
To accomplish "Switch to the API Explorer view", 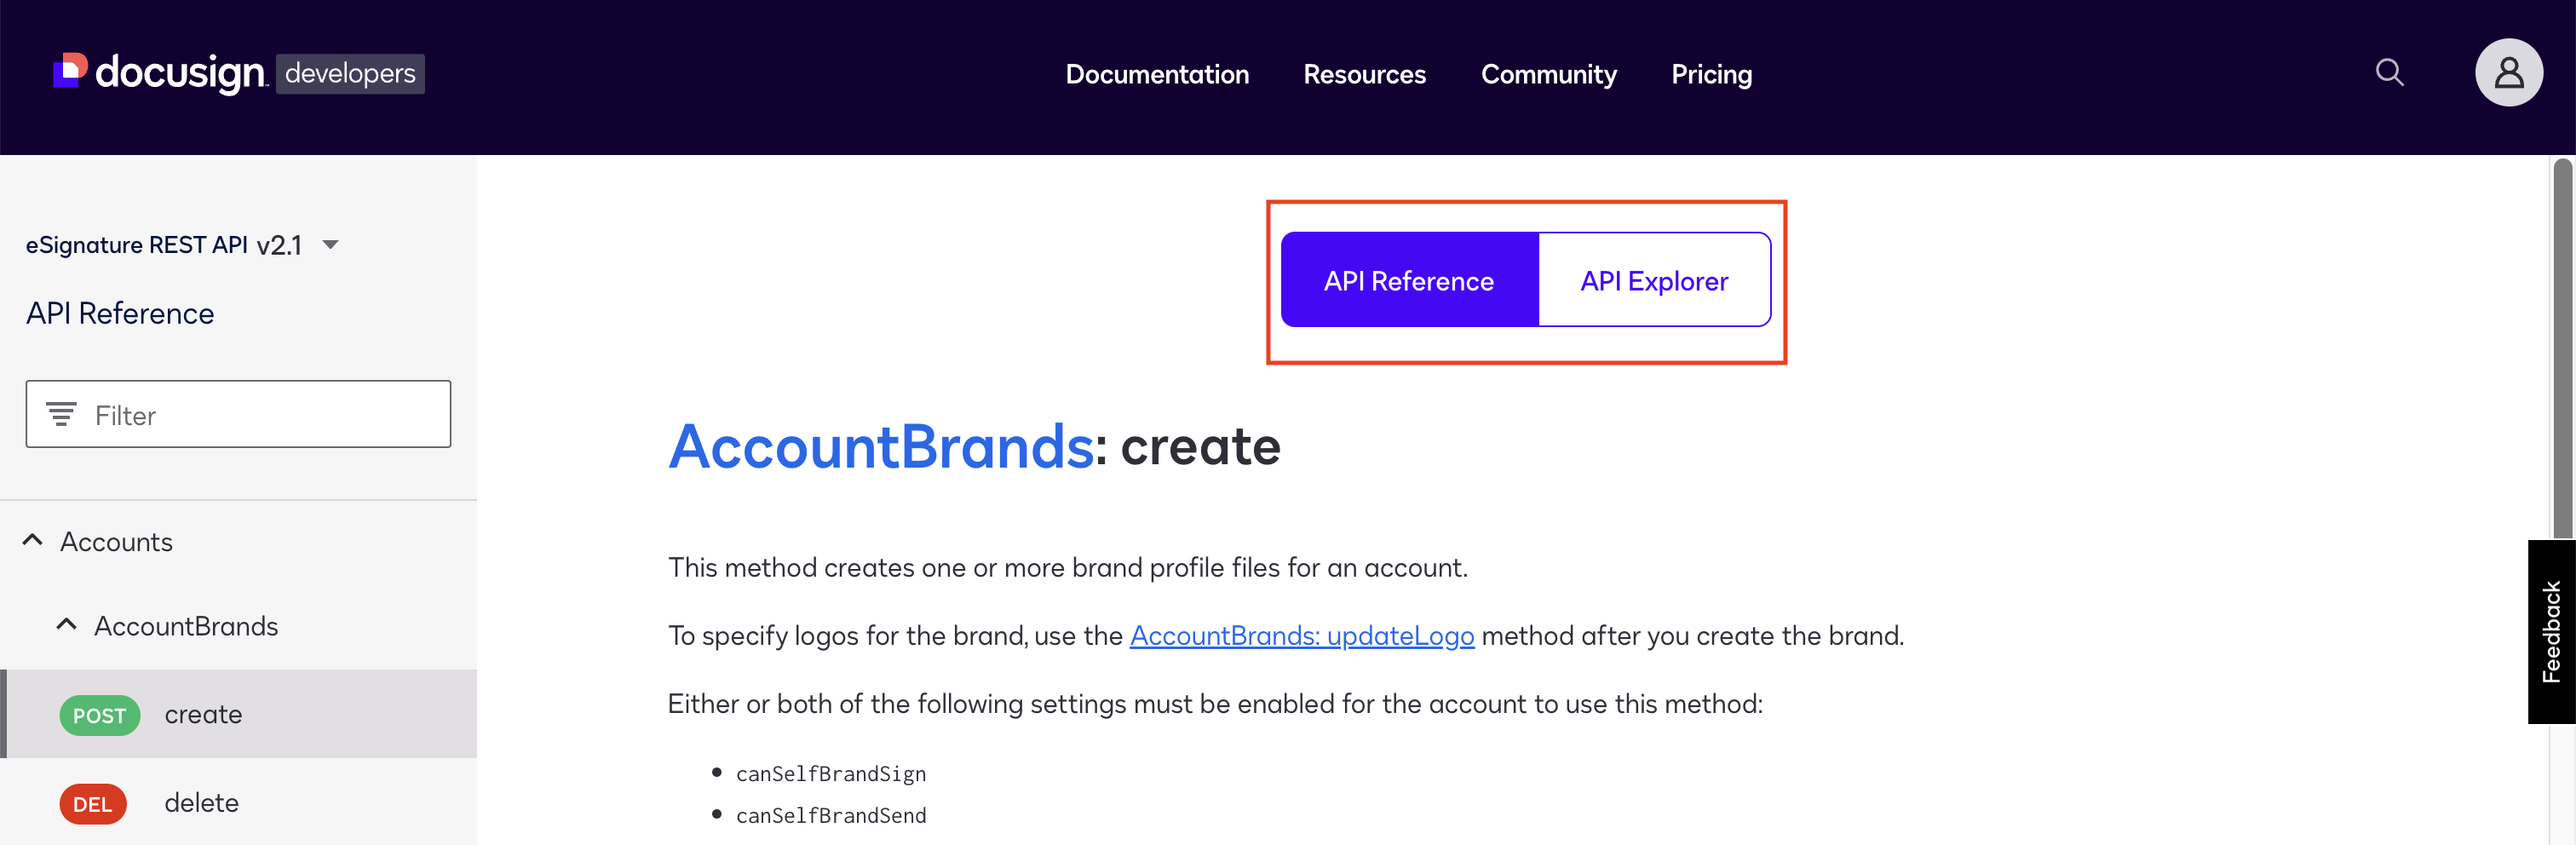I will [x=1654, y=280].
